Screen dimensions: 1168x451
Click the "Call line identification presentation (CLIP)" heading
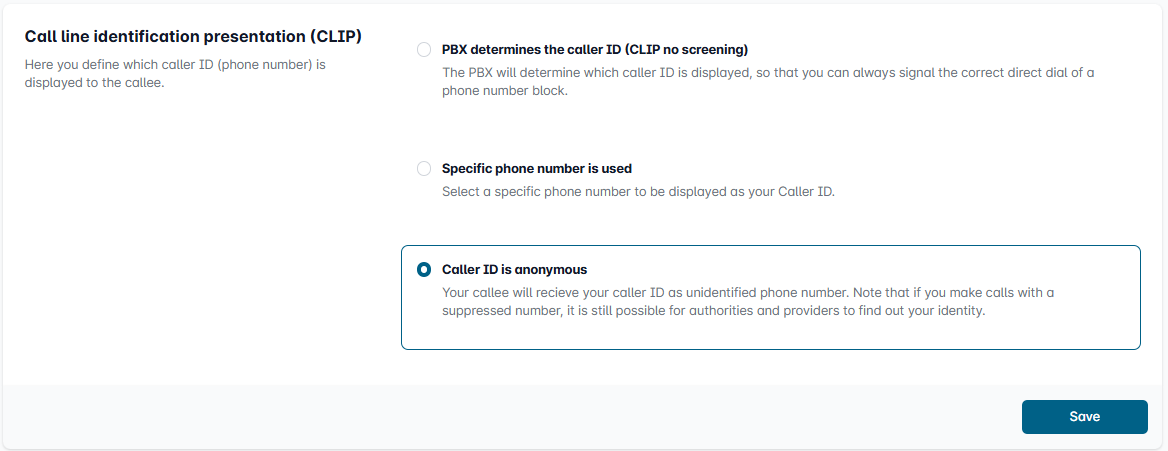pyautogui.click(x=192, y=37)
